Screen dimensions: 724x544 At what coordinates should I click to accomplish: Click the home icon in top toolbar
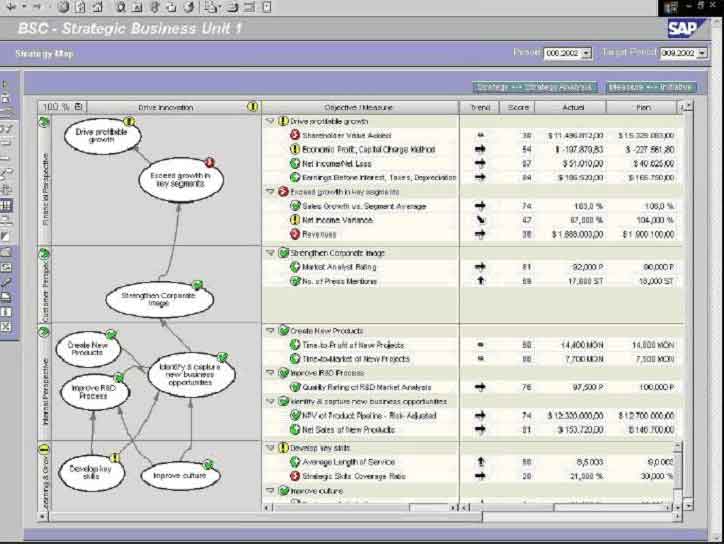[98, 8]
